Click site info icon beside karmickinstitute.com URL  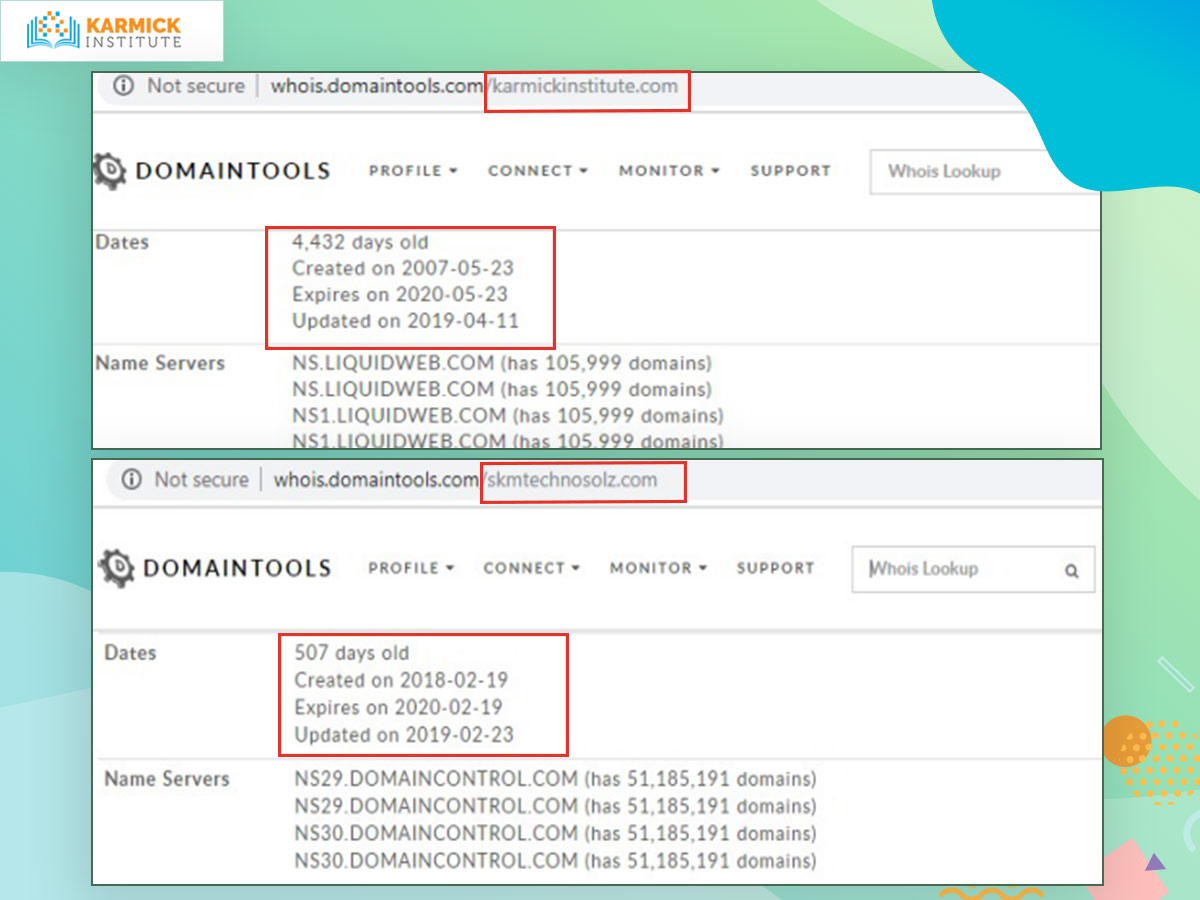(x=124, y=86)
